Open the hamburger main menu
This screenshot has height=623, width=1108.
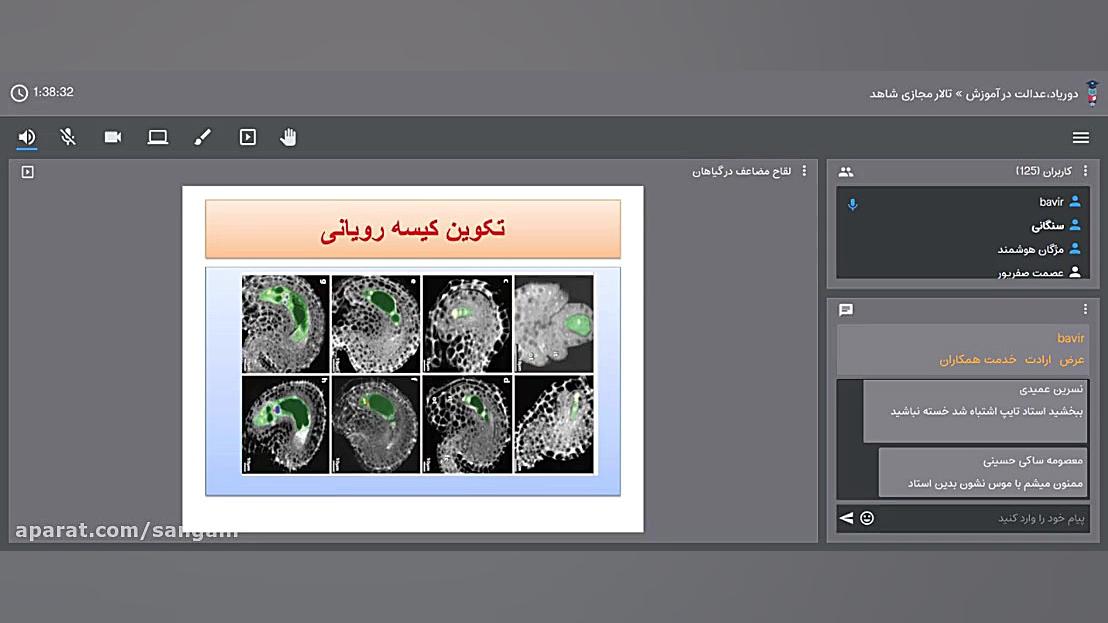1080,138
